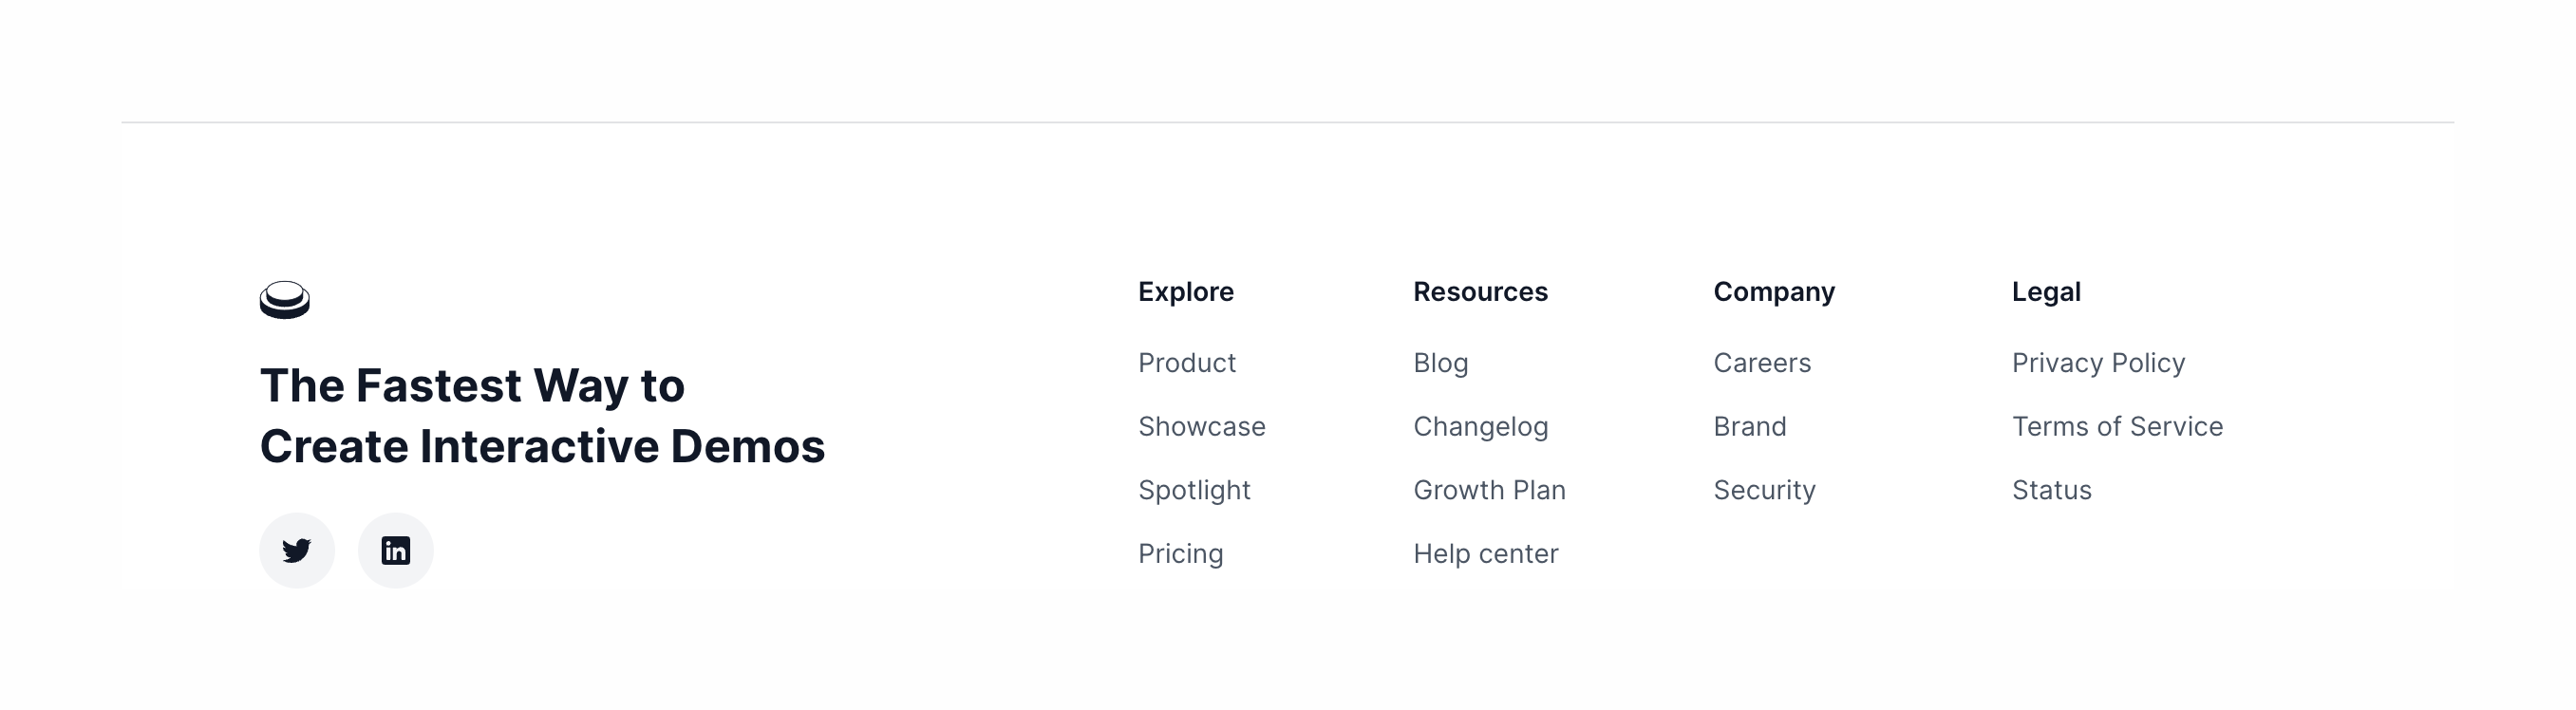The image size is (2576, 710).
Task: Read the Blog
Action: point(1441,363)
